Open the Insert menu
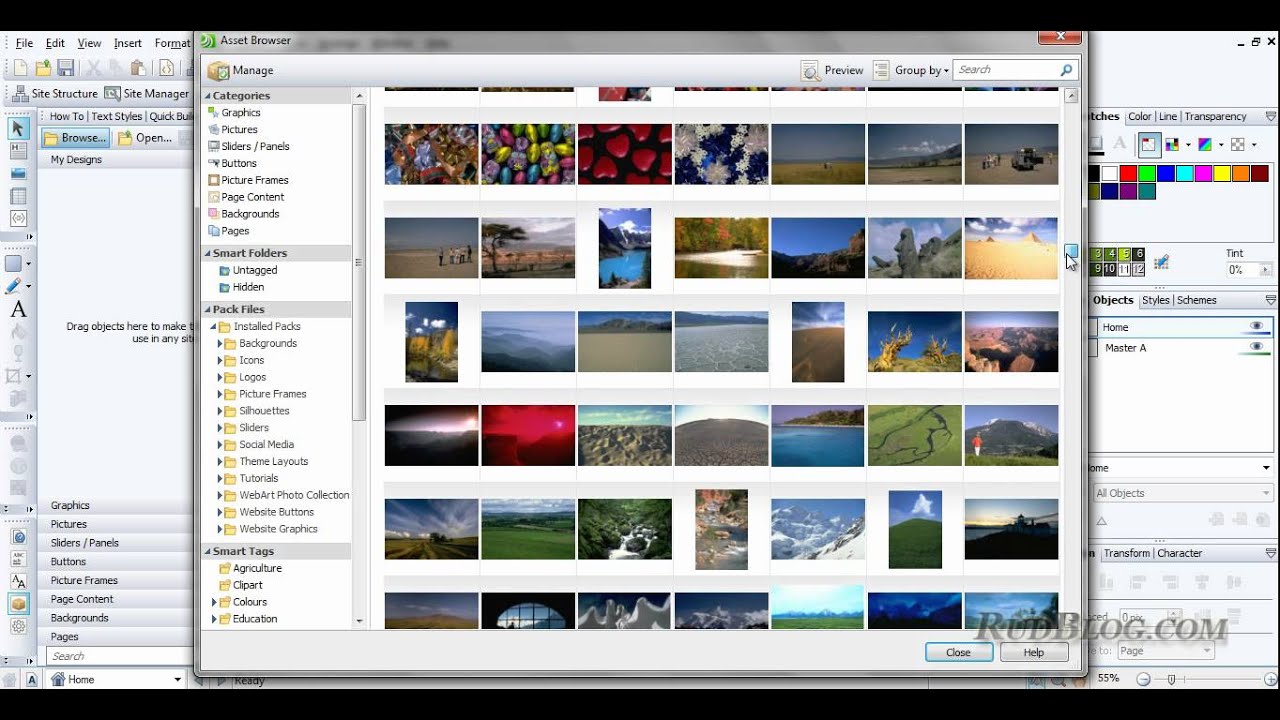The image size is (1280, 720). (x=127, y=43)
